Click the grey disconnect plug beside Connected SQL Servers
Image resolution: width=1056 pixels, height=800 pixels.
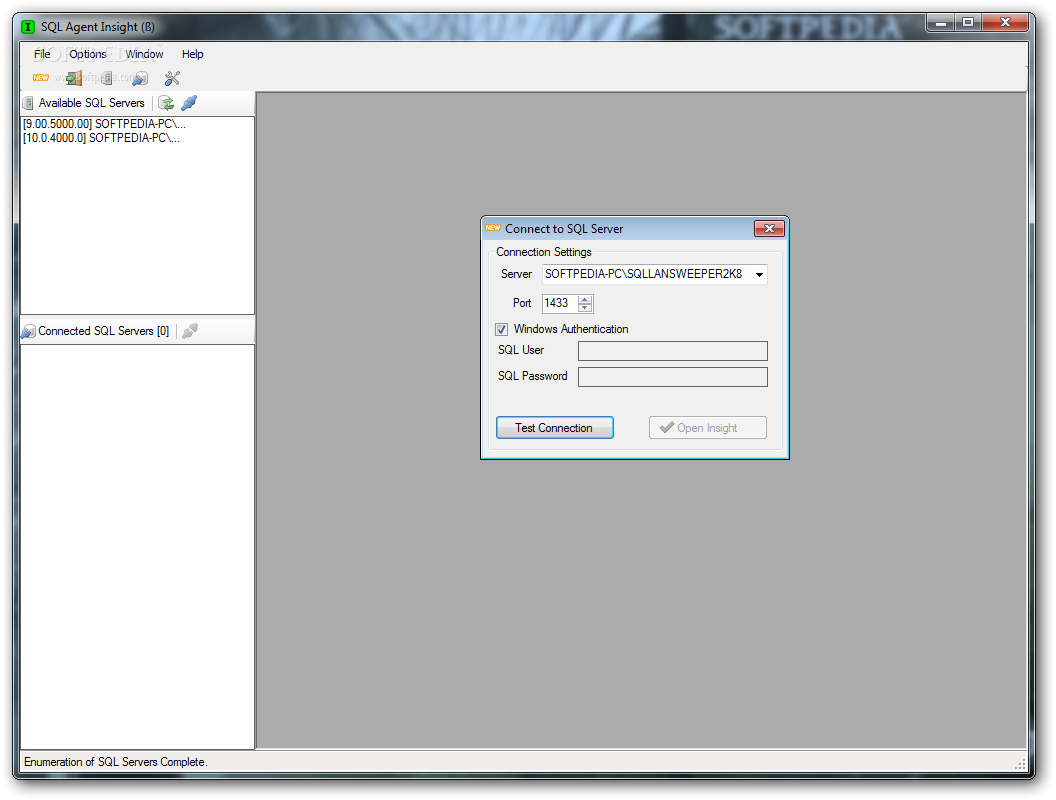(x=190, y=331)
